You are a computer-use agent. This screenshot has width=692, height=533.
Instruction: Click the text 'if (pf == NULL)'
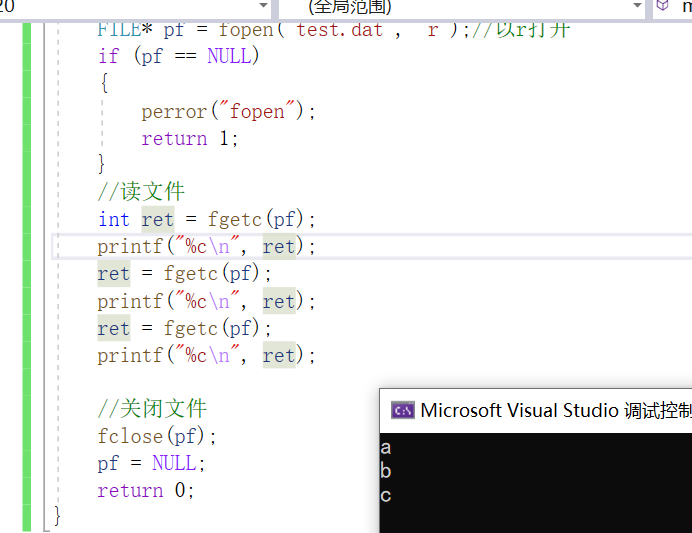pos(179,56)
